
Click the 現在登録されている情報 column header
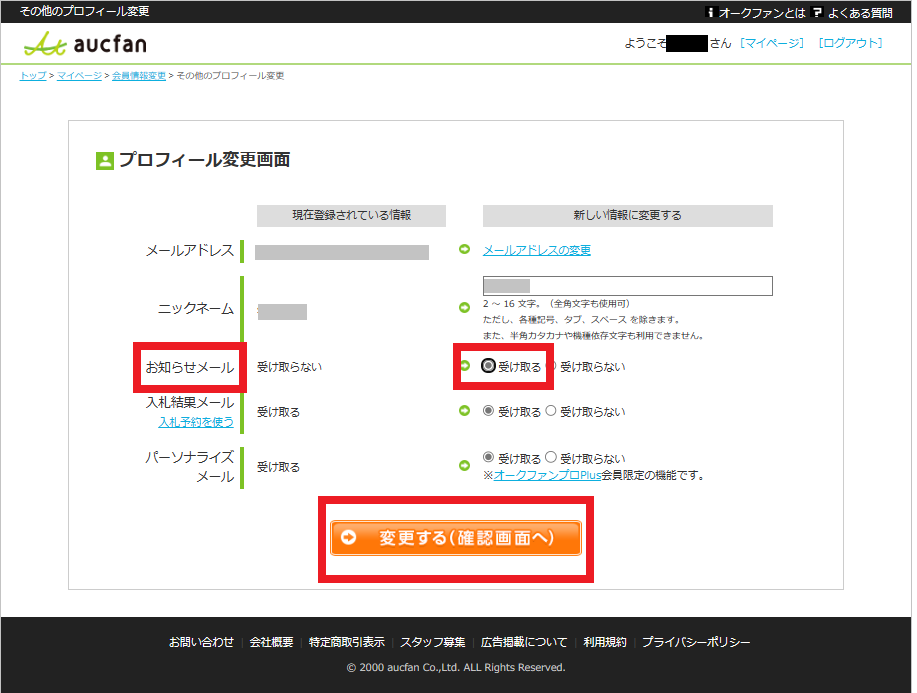351,215
